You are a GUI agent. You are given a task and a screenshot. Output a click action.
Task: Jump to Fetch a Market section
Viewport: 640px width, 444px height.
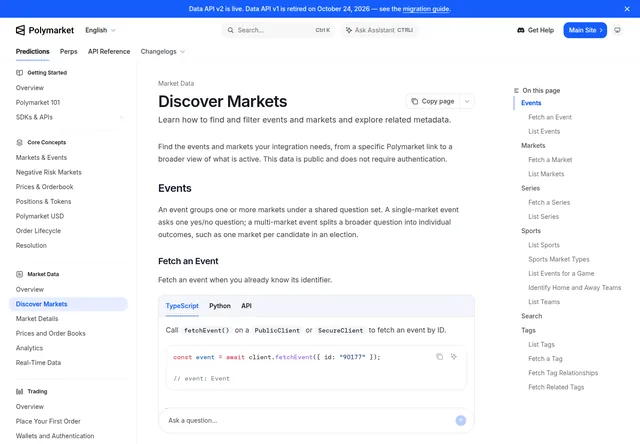click(x=550, y=160)
